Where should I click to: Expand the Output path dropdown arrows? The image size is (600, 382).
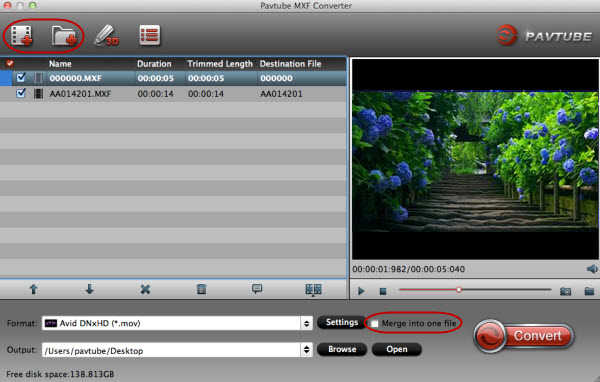pyautogui.click(x=306, y=350)
